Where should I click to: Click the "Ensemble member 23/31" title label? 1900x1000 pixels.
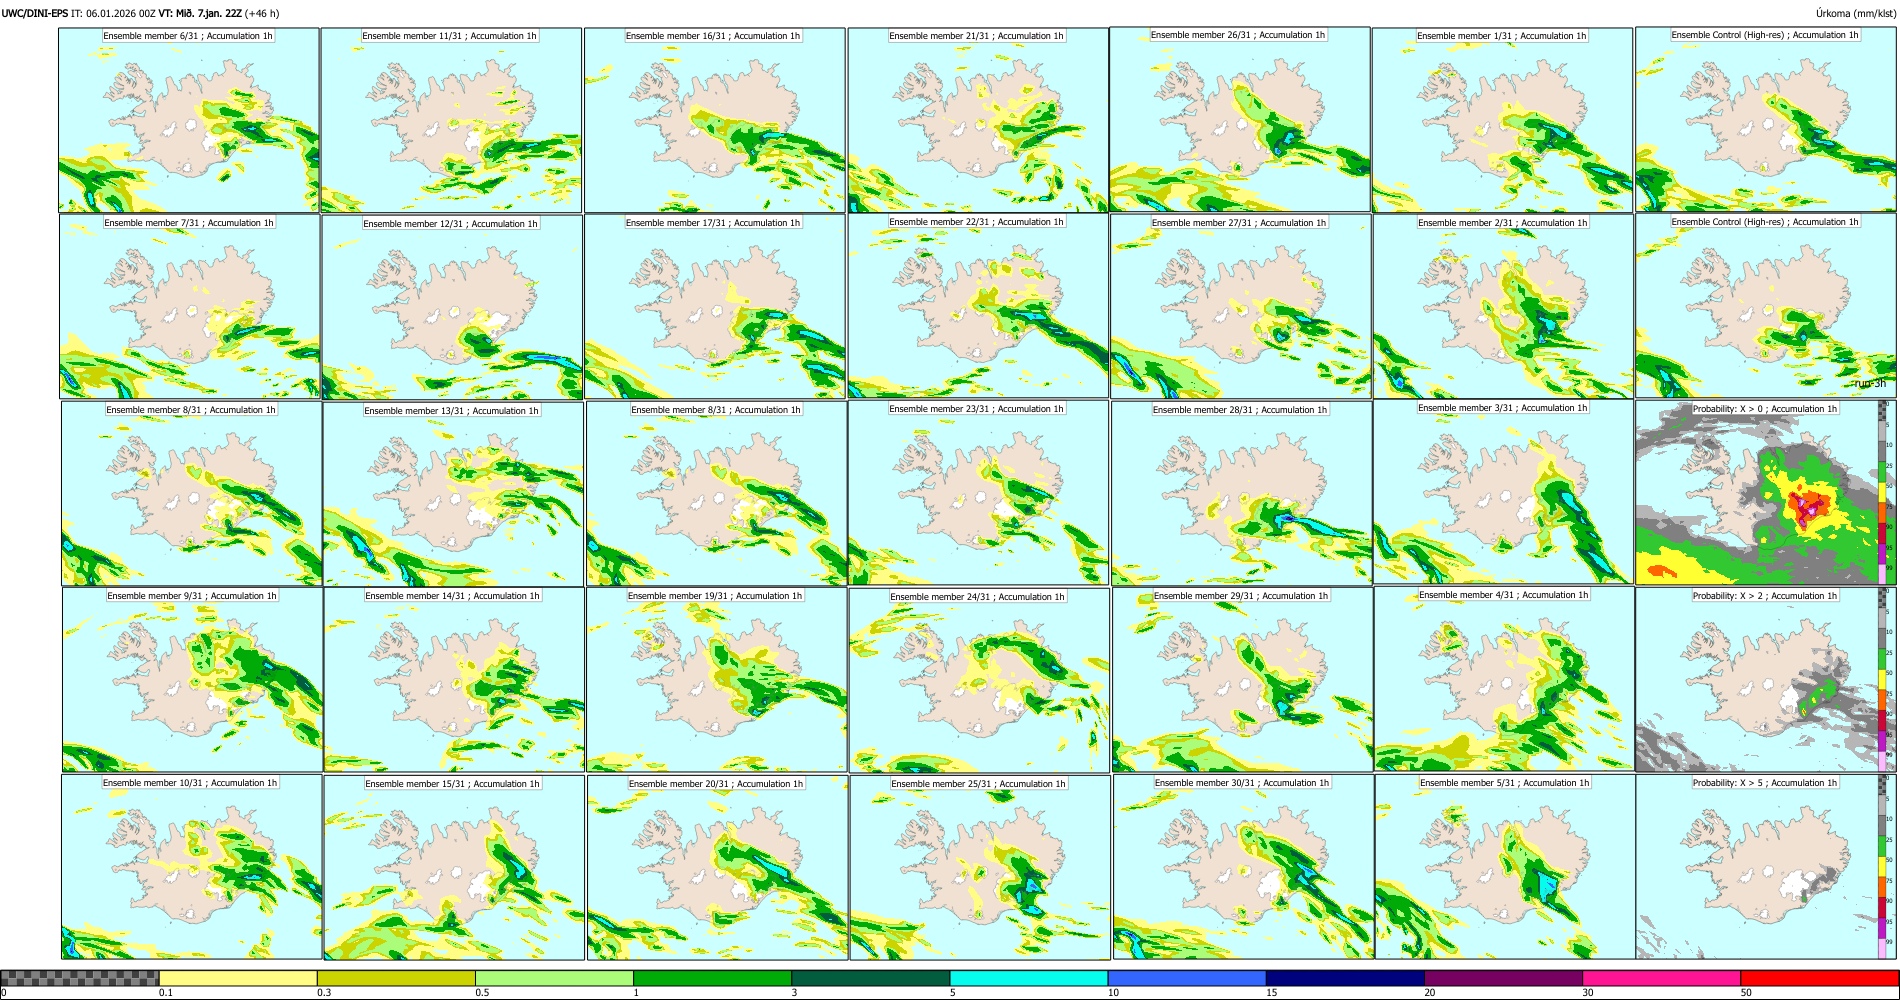point(976,409)
